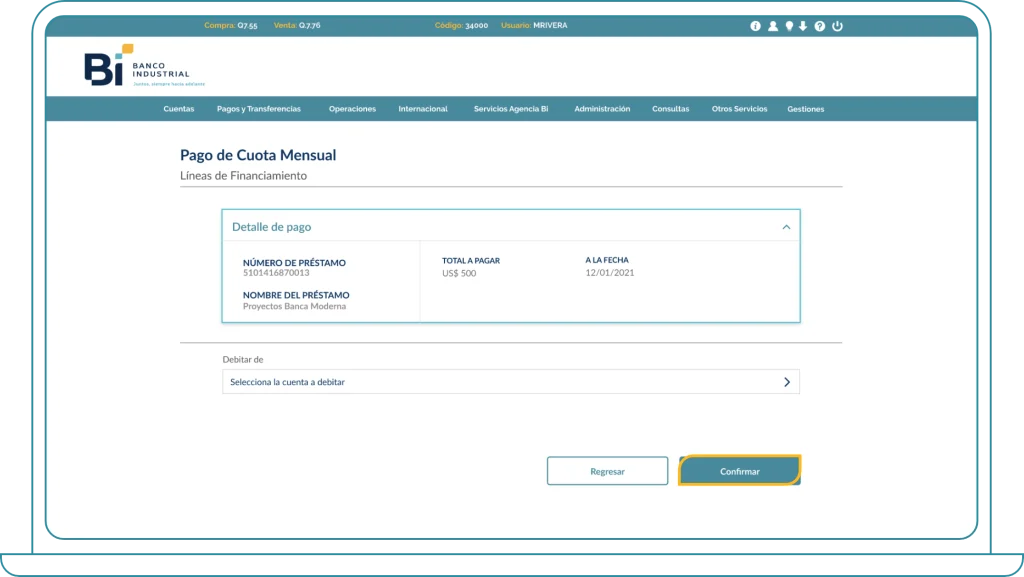Click the download arrow icon
The image size is (1024, 577).
tap(803, 26)
